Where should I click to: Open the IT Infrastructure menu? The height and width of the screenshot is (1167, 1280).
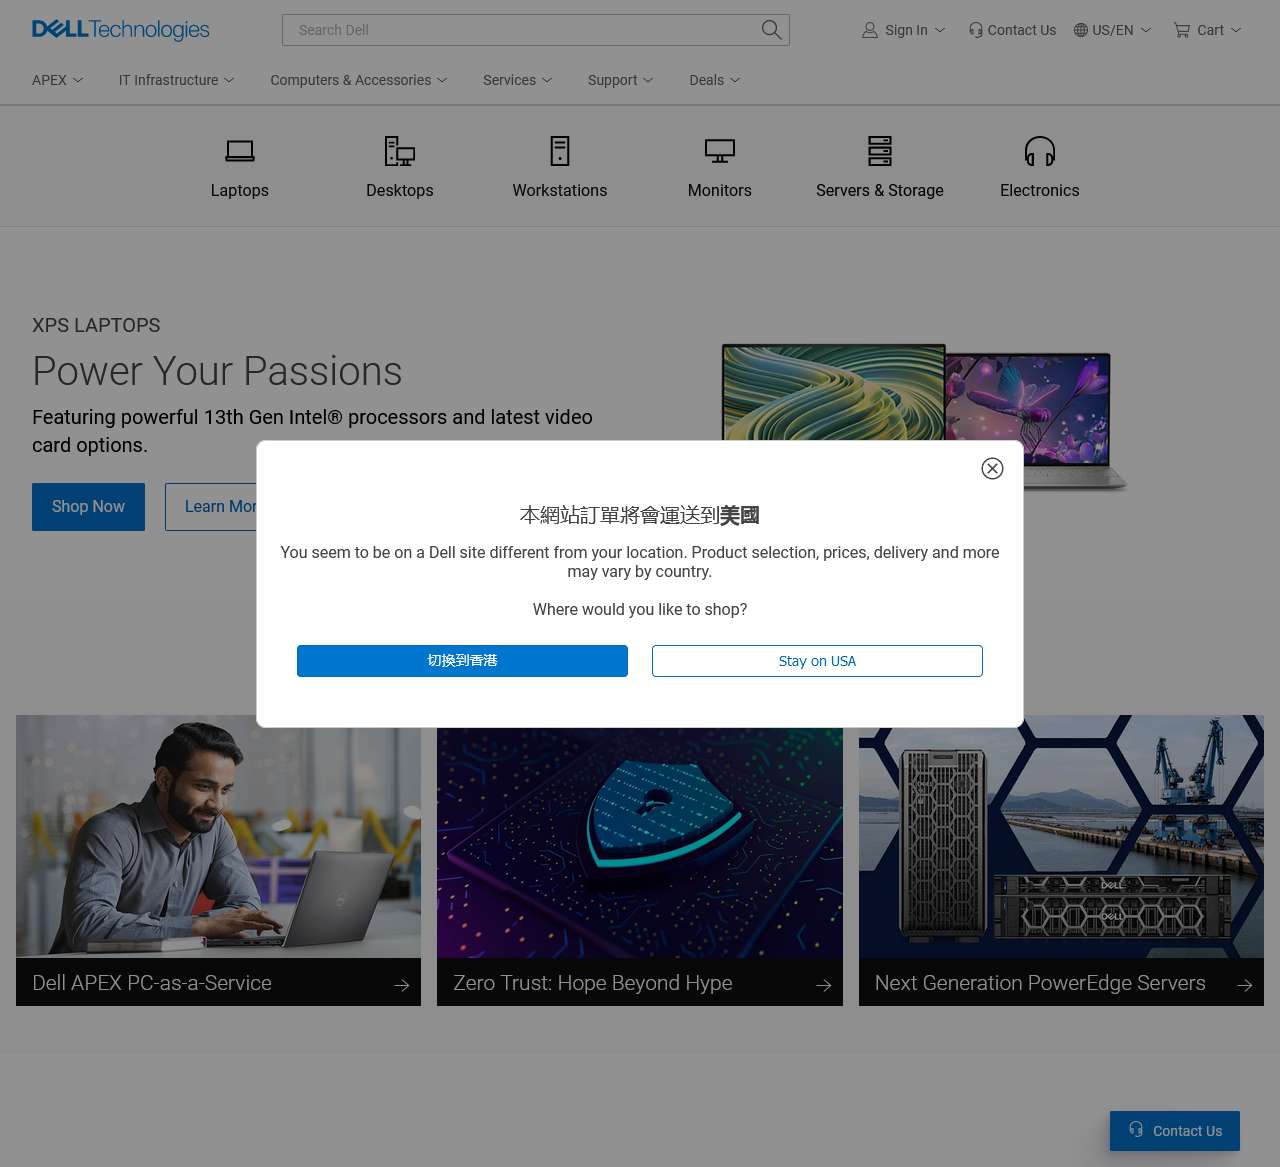176,80
